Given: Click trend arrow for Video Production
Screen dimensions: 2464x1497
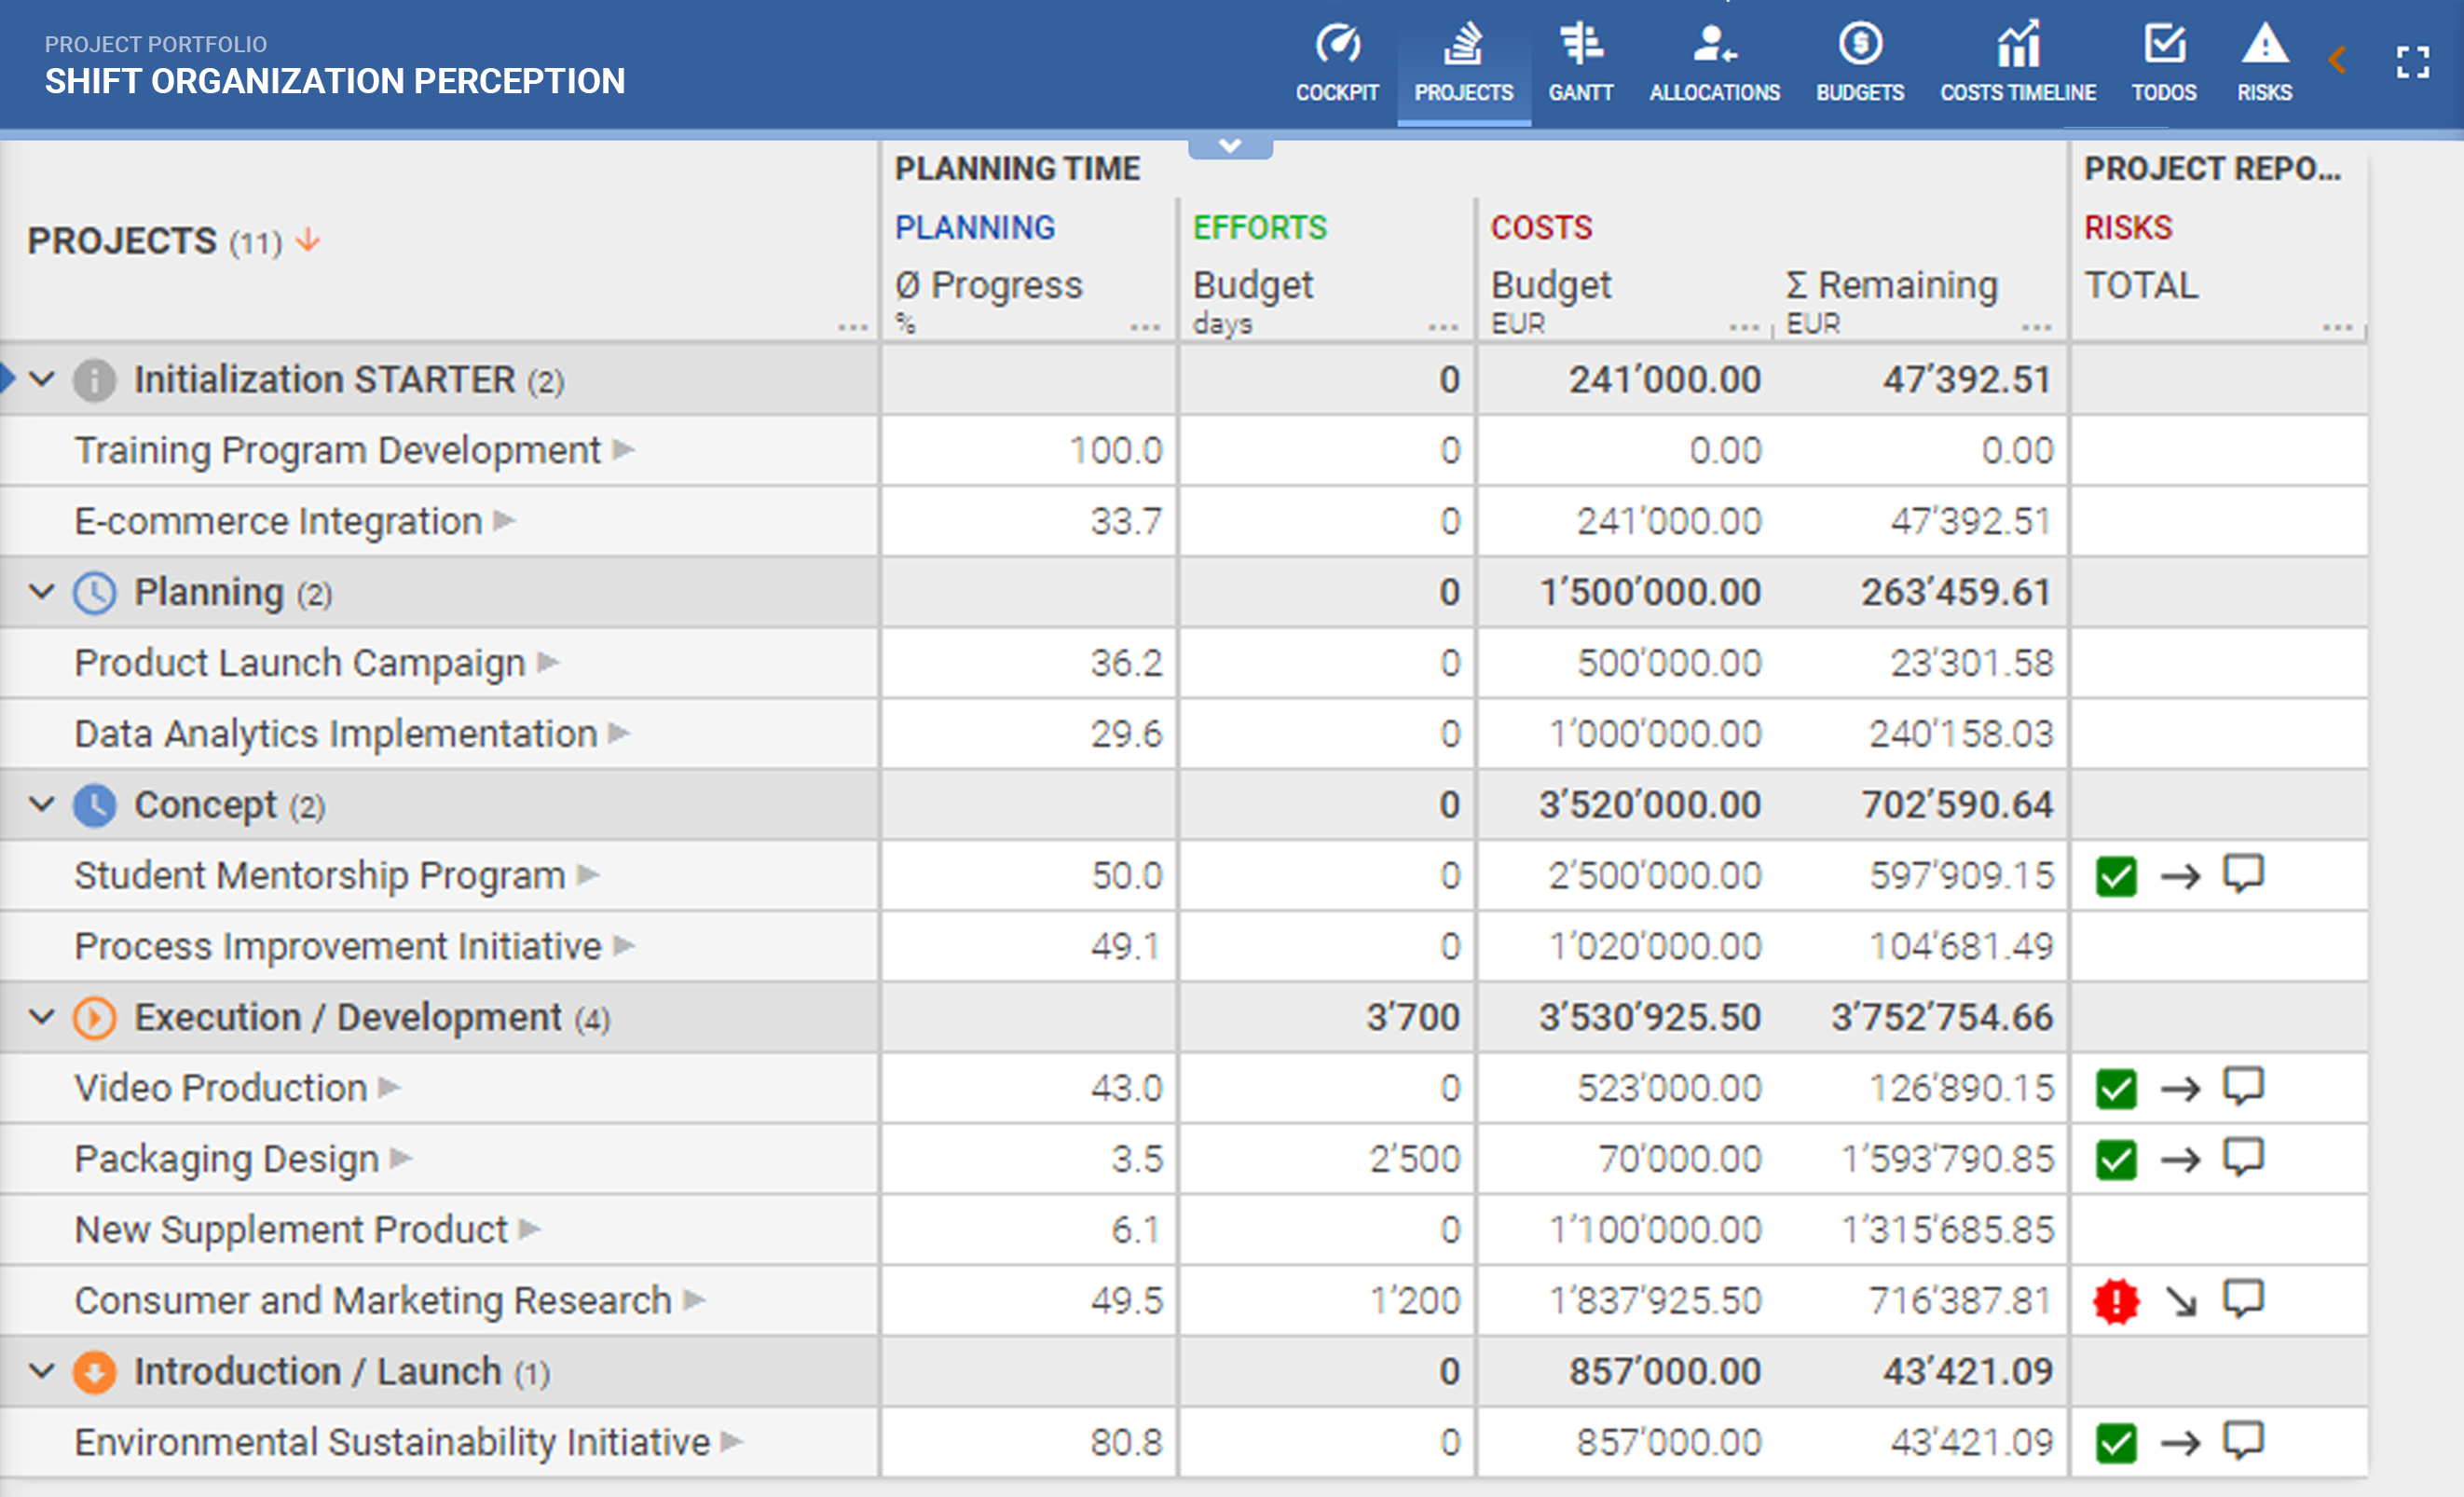Looking at the screenshot, I should click(x=2181, y=1089).
